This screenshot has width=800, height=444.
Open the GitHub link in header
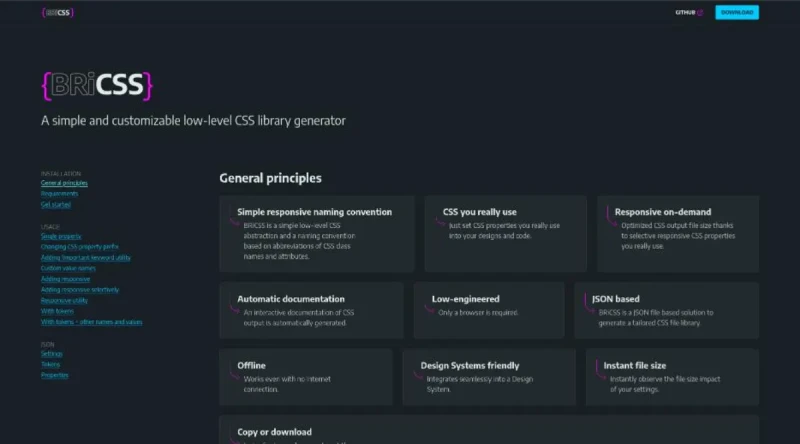click(x=686, y=13)
